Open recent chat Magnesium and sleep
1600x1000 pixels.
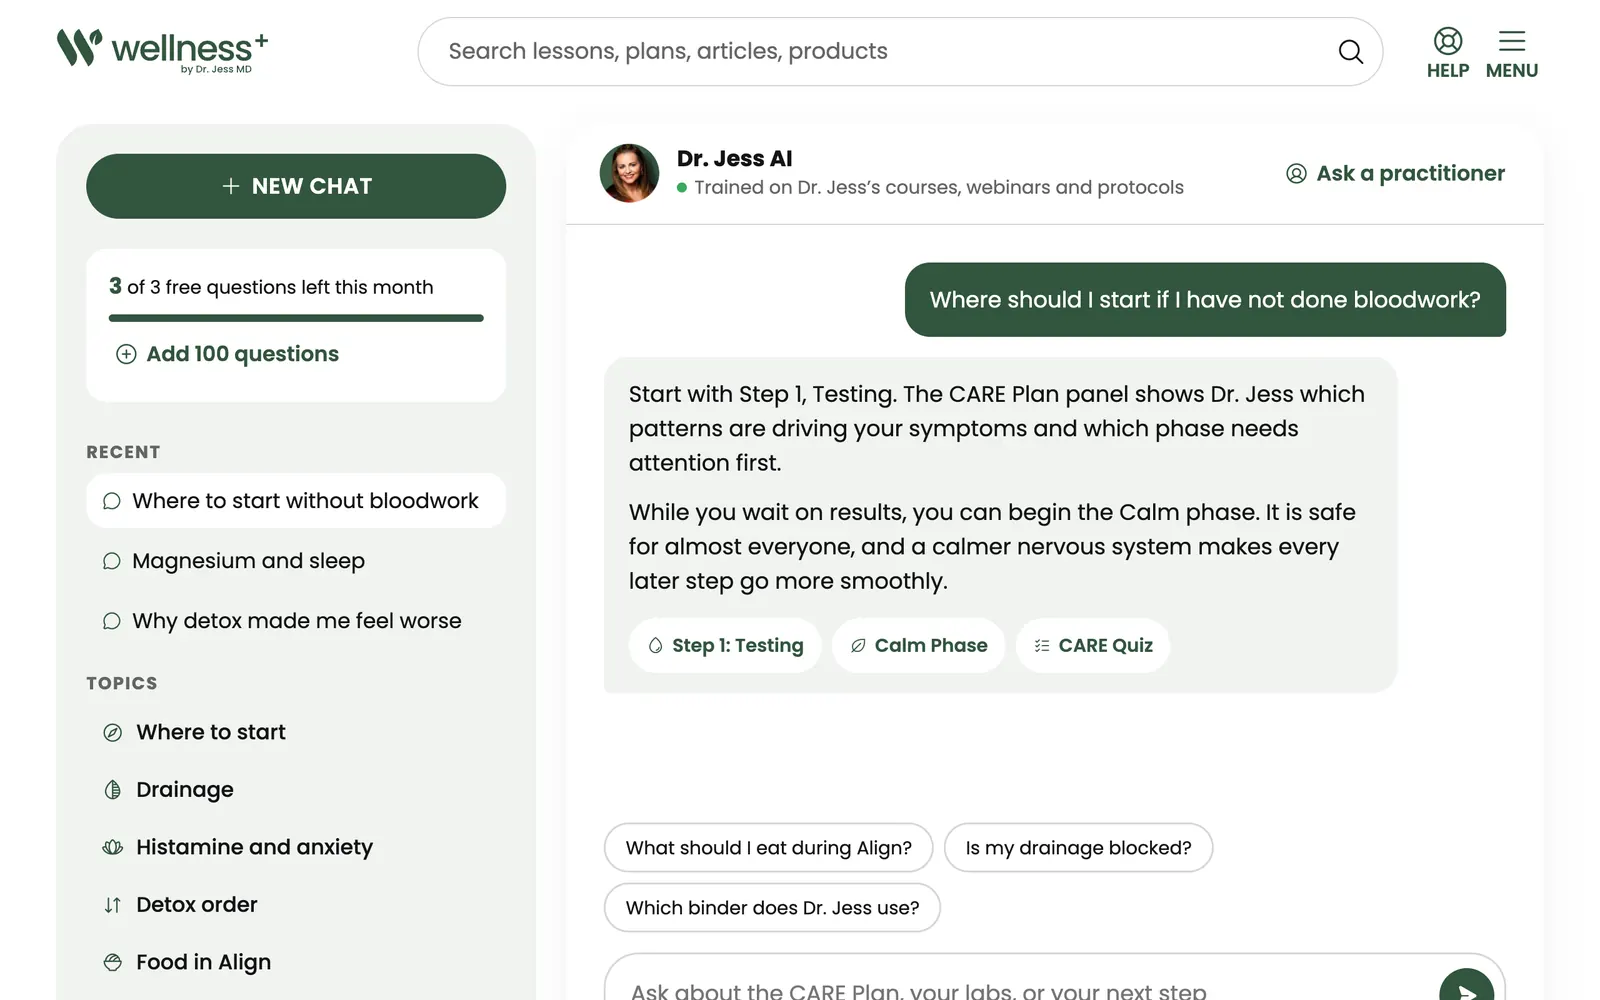296,561
